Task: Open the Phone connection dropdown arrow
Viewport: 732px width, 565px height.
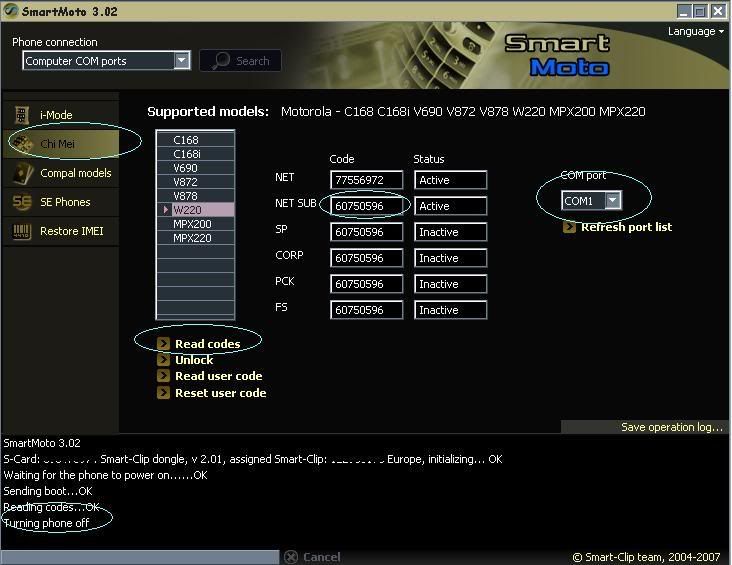Action: (x=182, y=60)
